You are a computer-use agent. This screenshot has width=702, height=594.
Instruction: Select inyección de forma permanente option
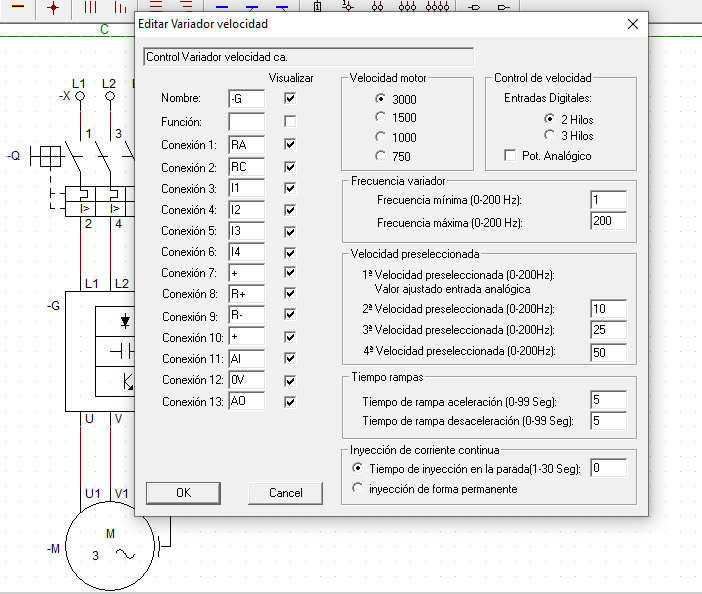pos(358,489)
